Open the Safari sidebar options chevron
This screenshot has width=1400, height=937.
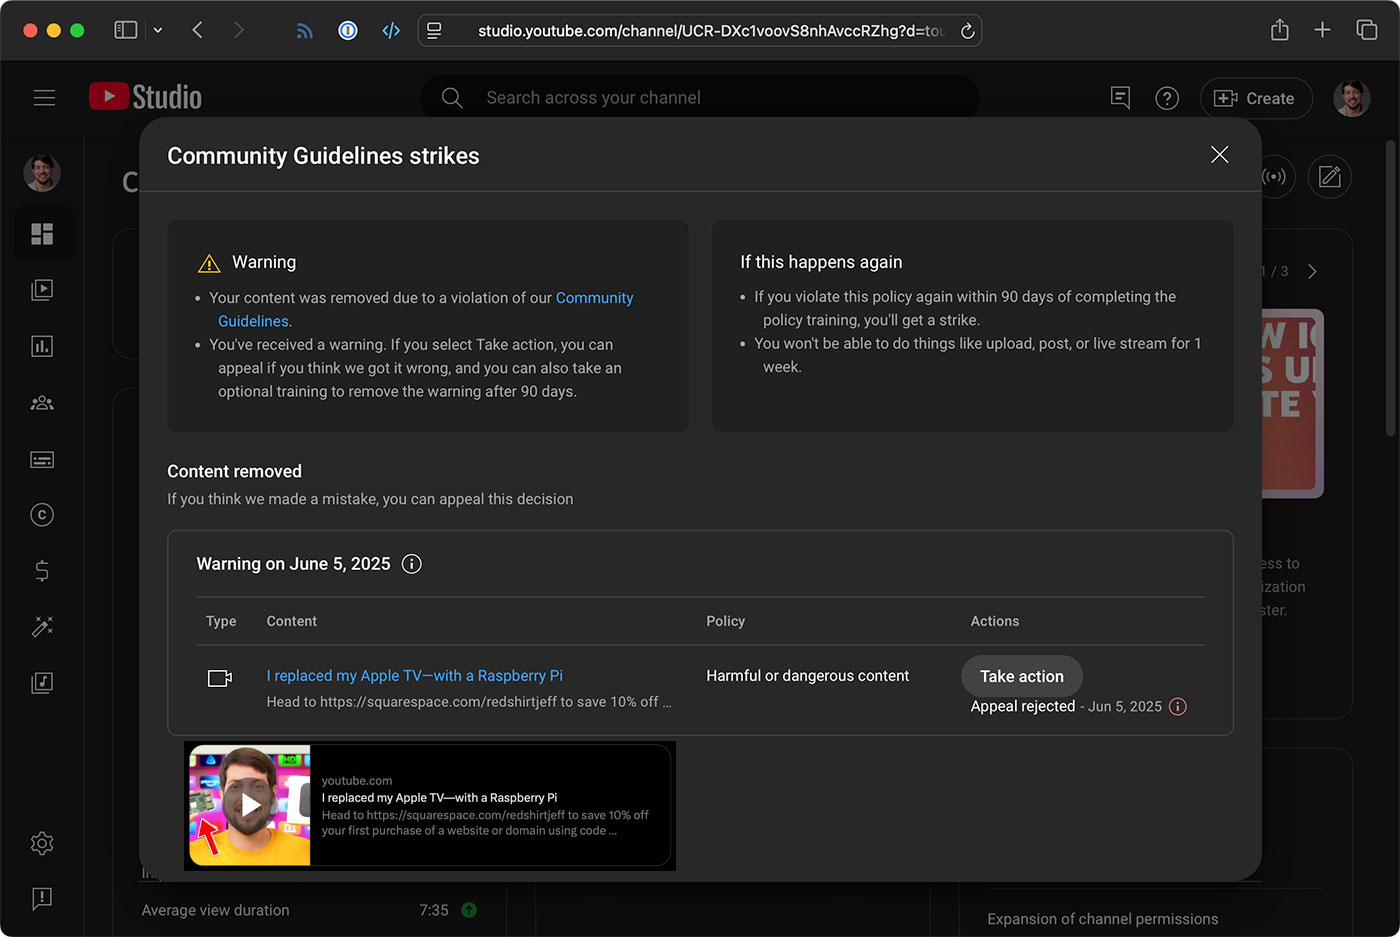pyautogui.click(x=157, y=29)
